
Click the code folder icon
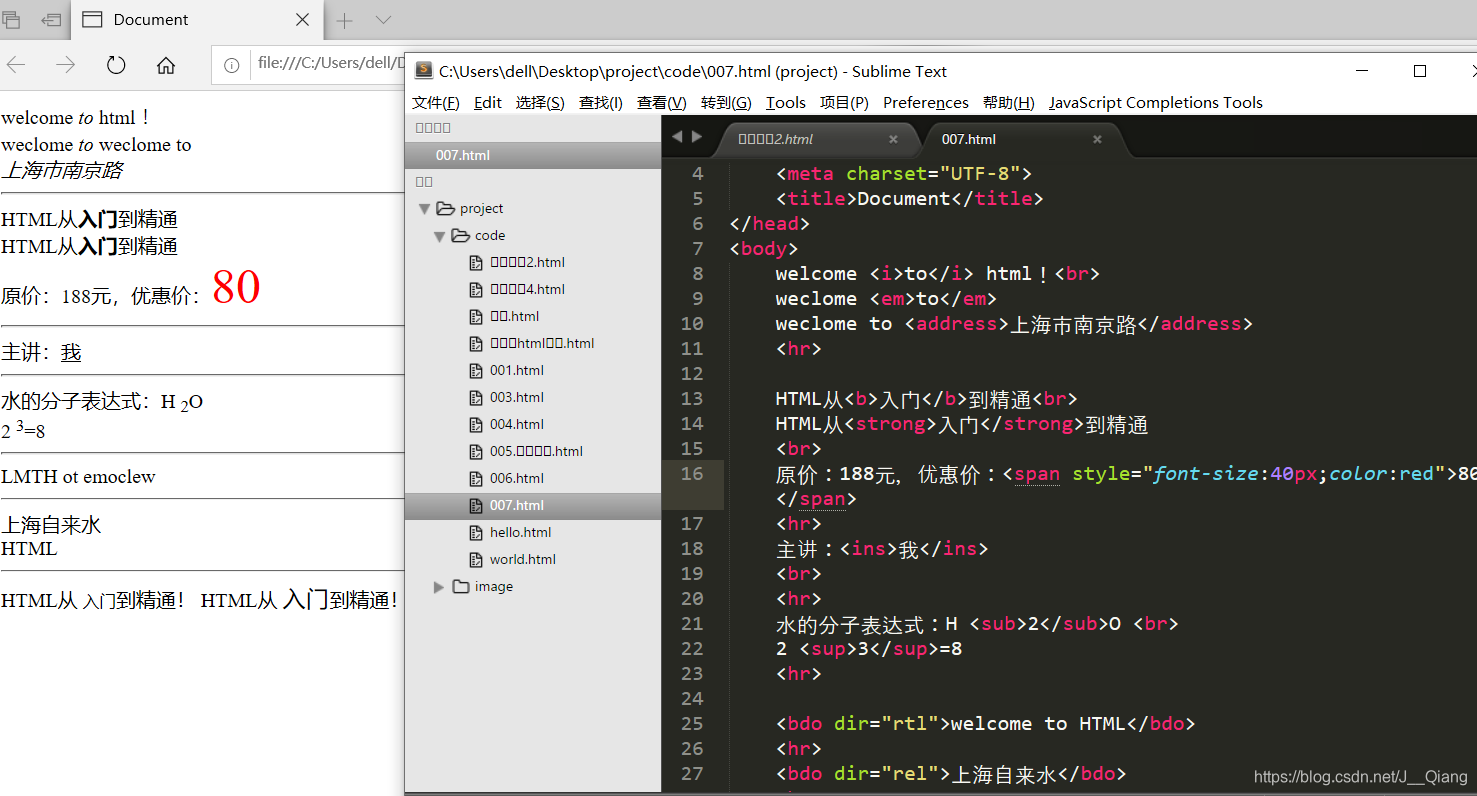pos(461,235)
